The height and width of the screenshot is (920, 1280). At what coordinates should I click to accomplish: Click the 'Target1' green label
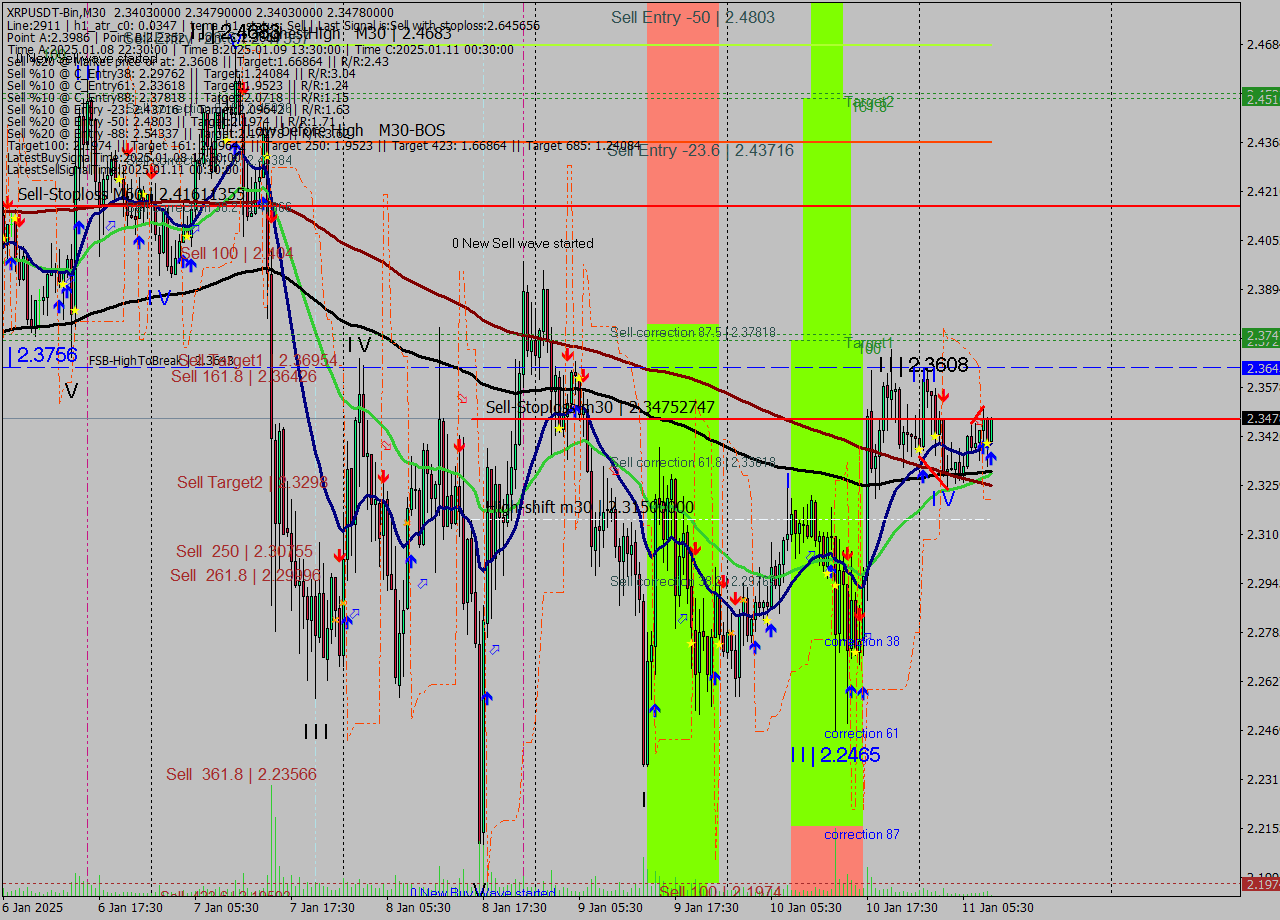(868, 343)
